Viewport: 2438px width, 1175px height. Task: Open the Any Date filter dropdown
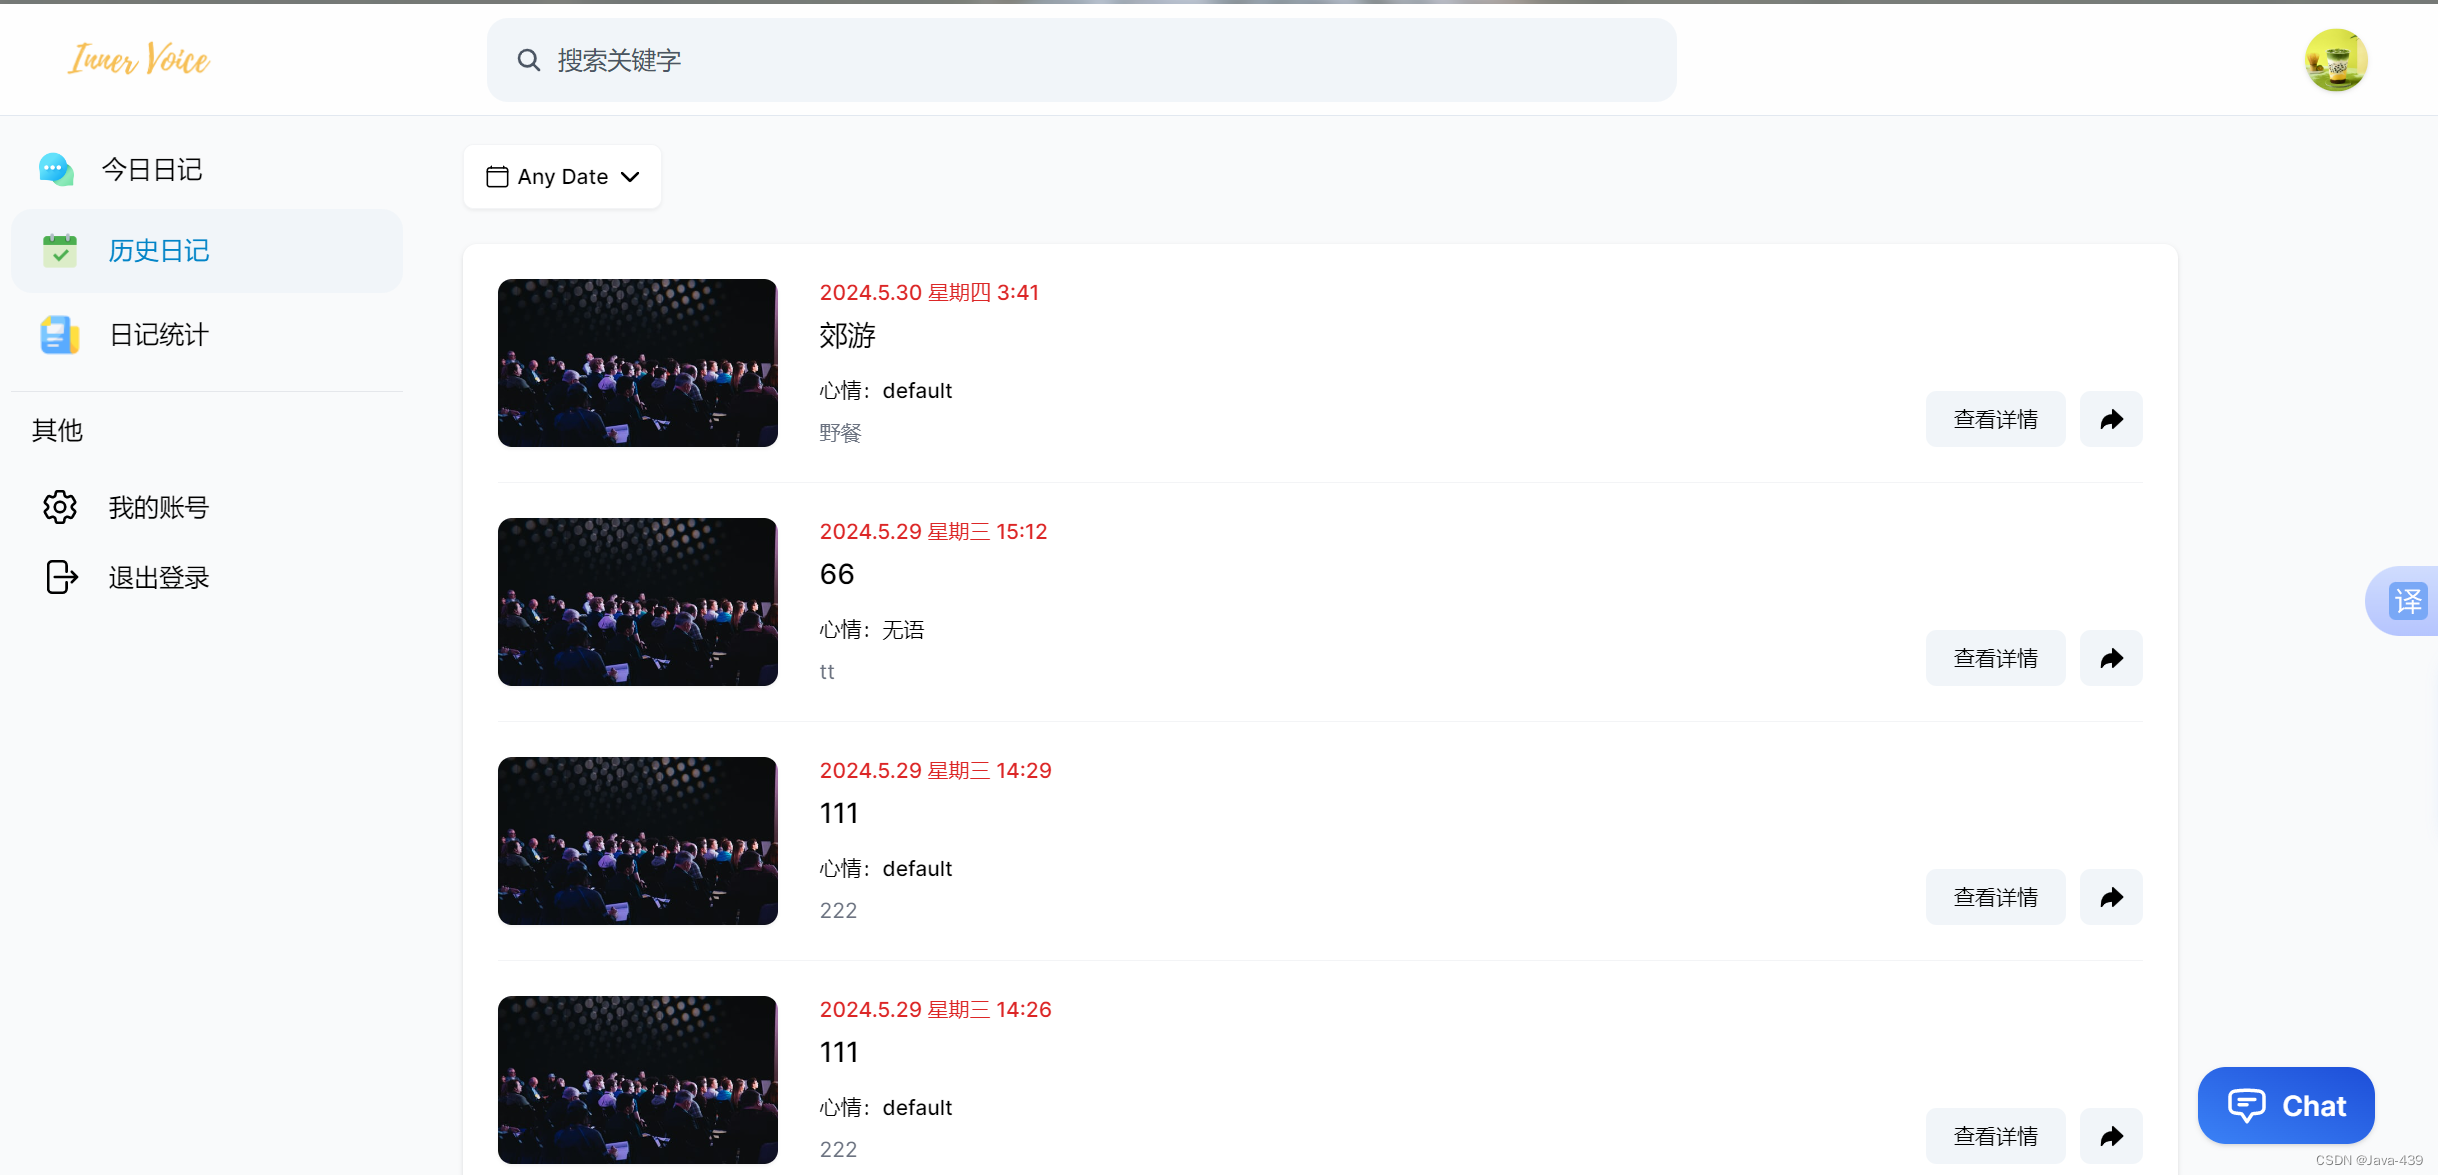562,177
